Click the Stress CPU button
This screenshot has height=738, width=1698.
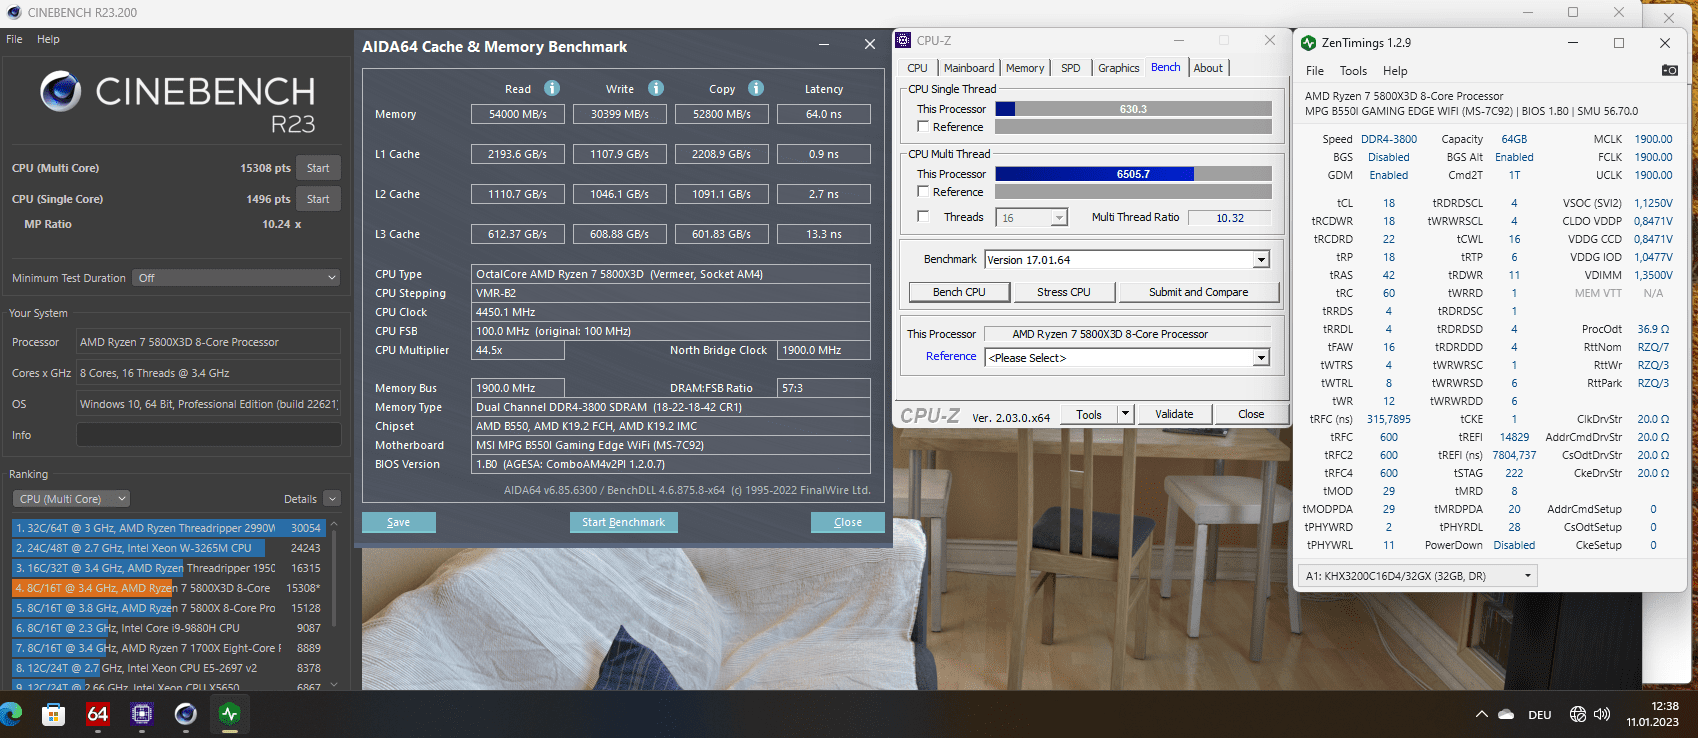click(x=1063, y=292)
